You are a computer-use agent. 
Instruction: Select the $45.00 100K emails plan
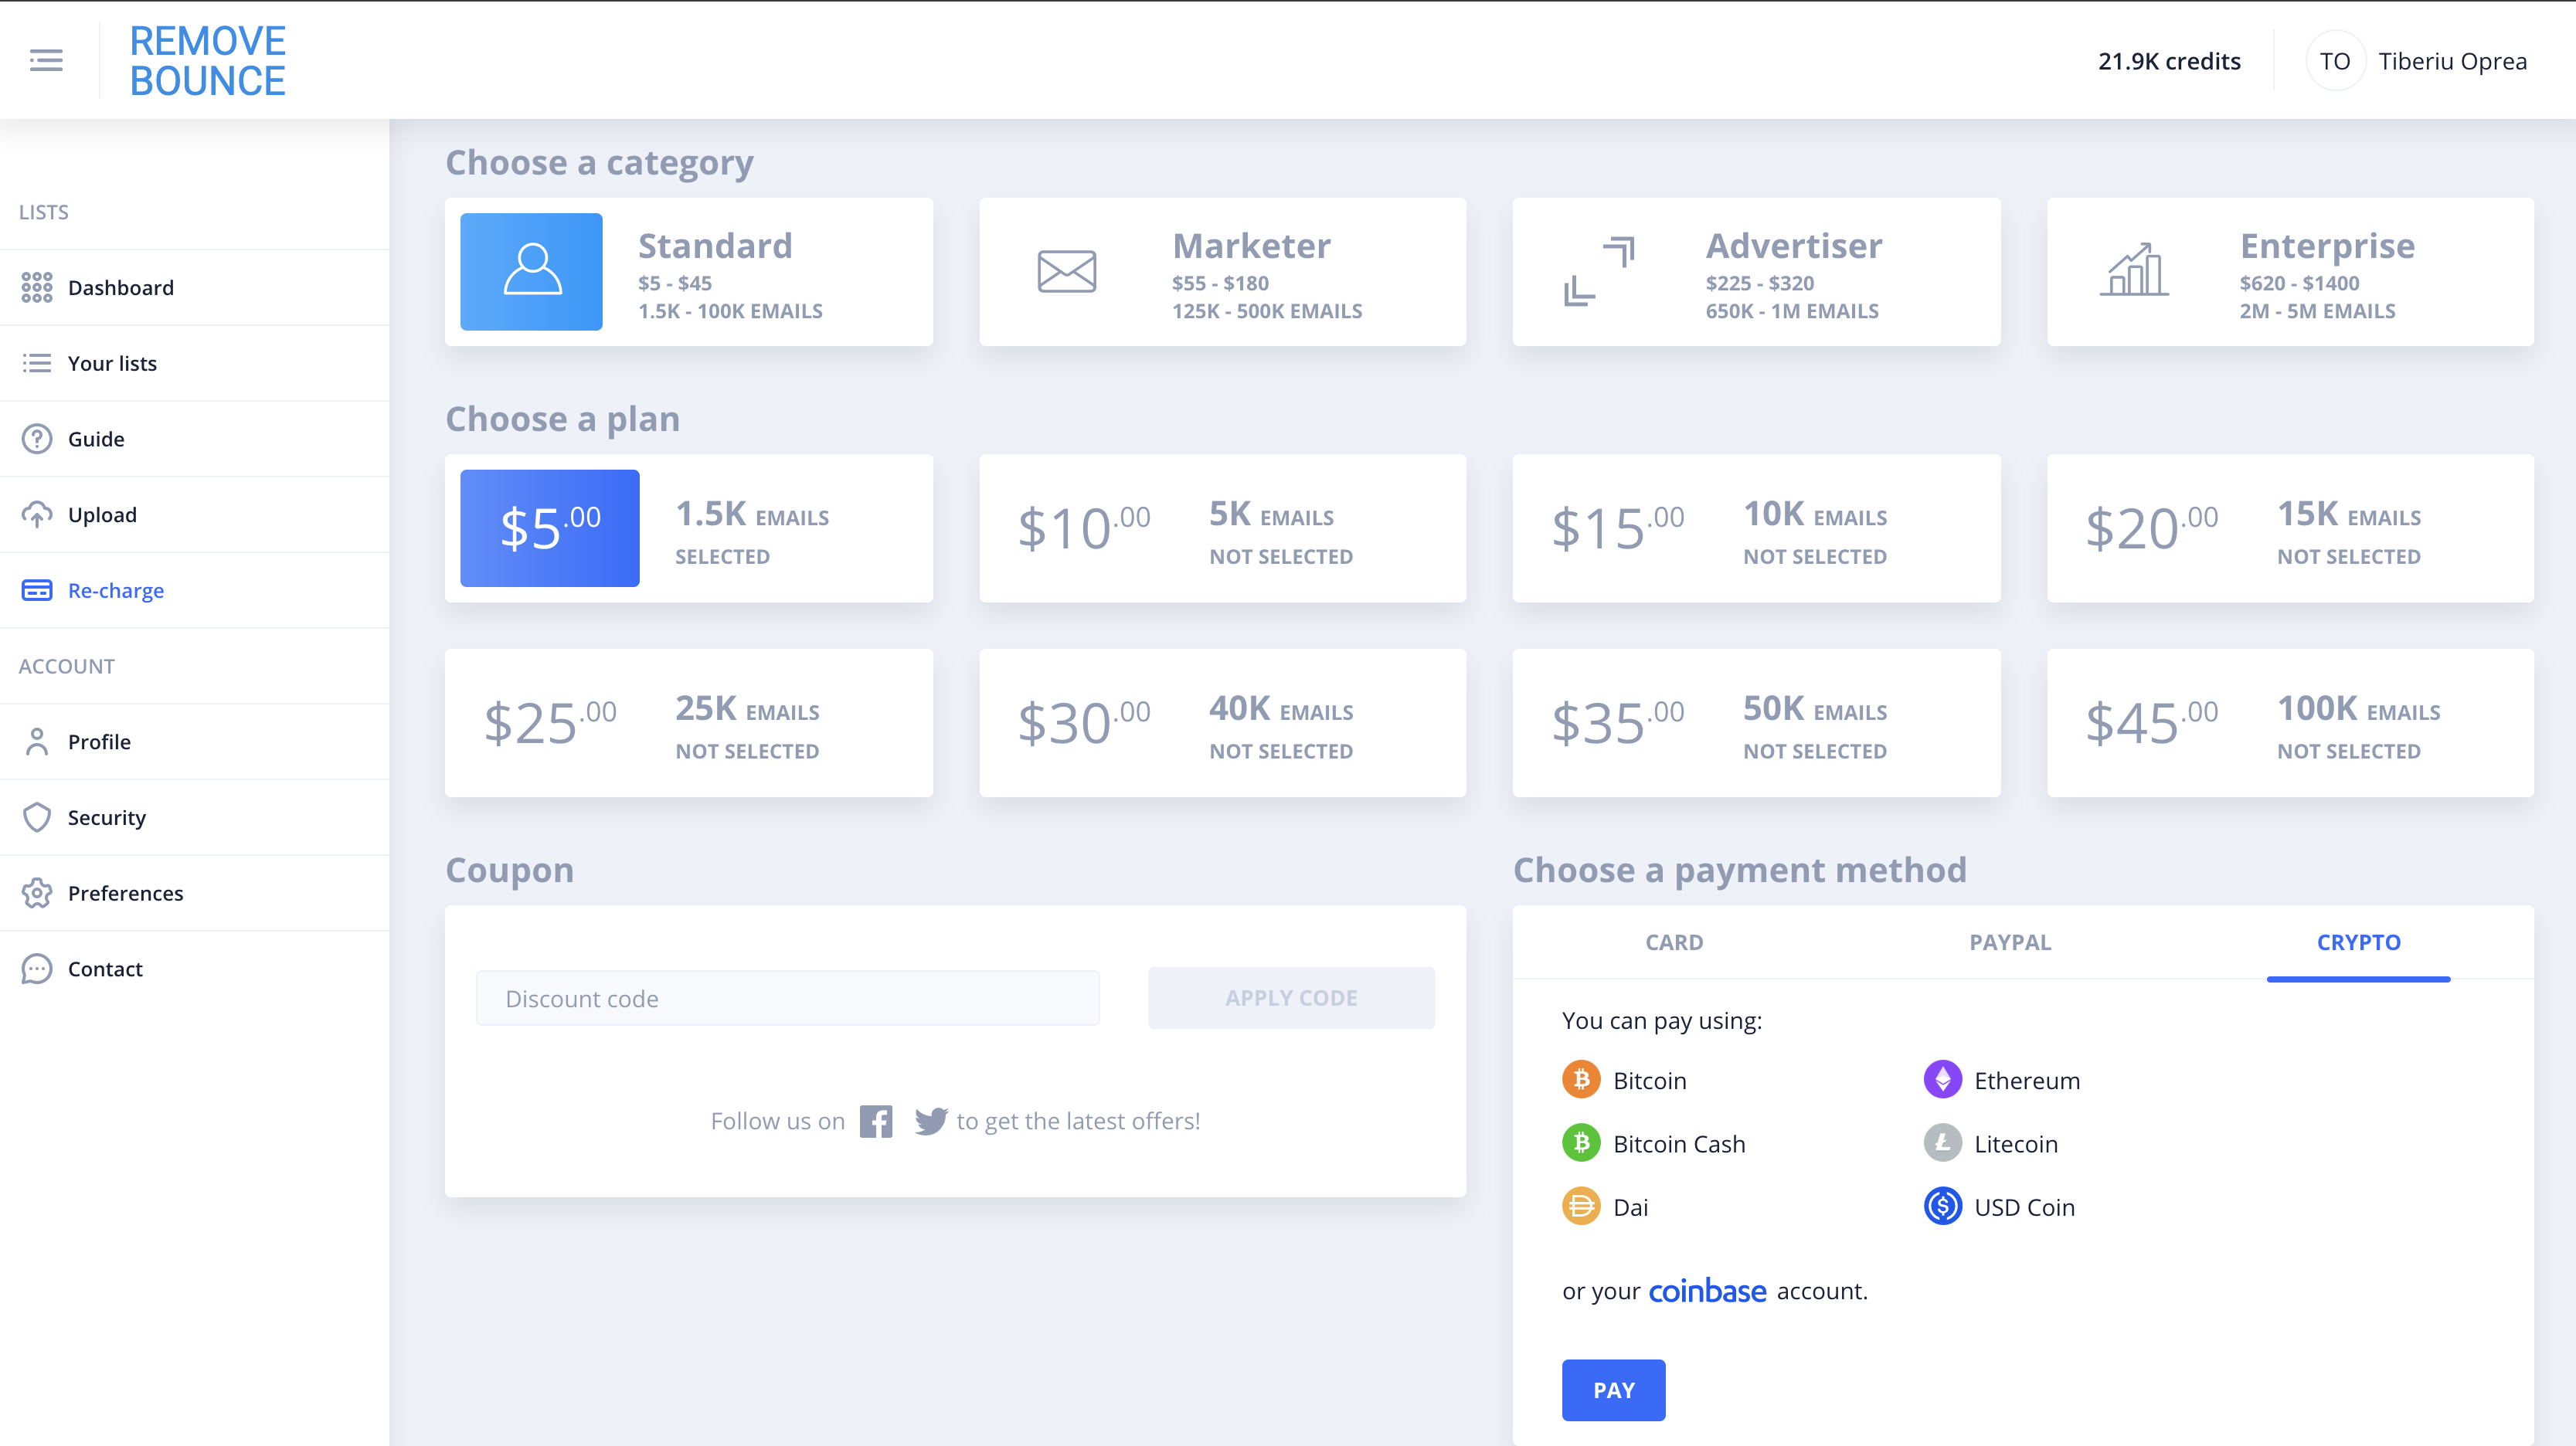click(2290, 723)
